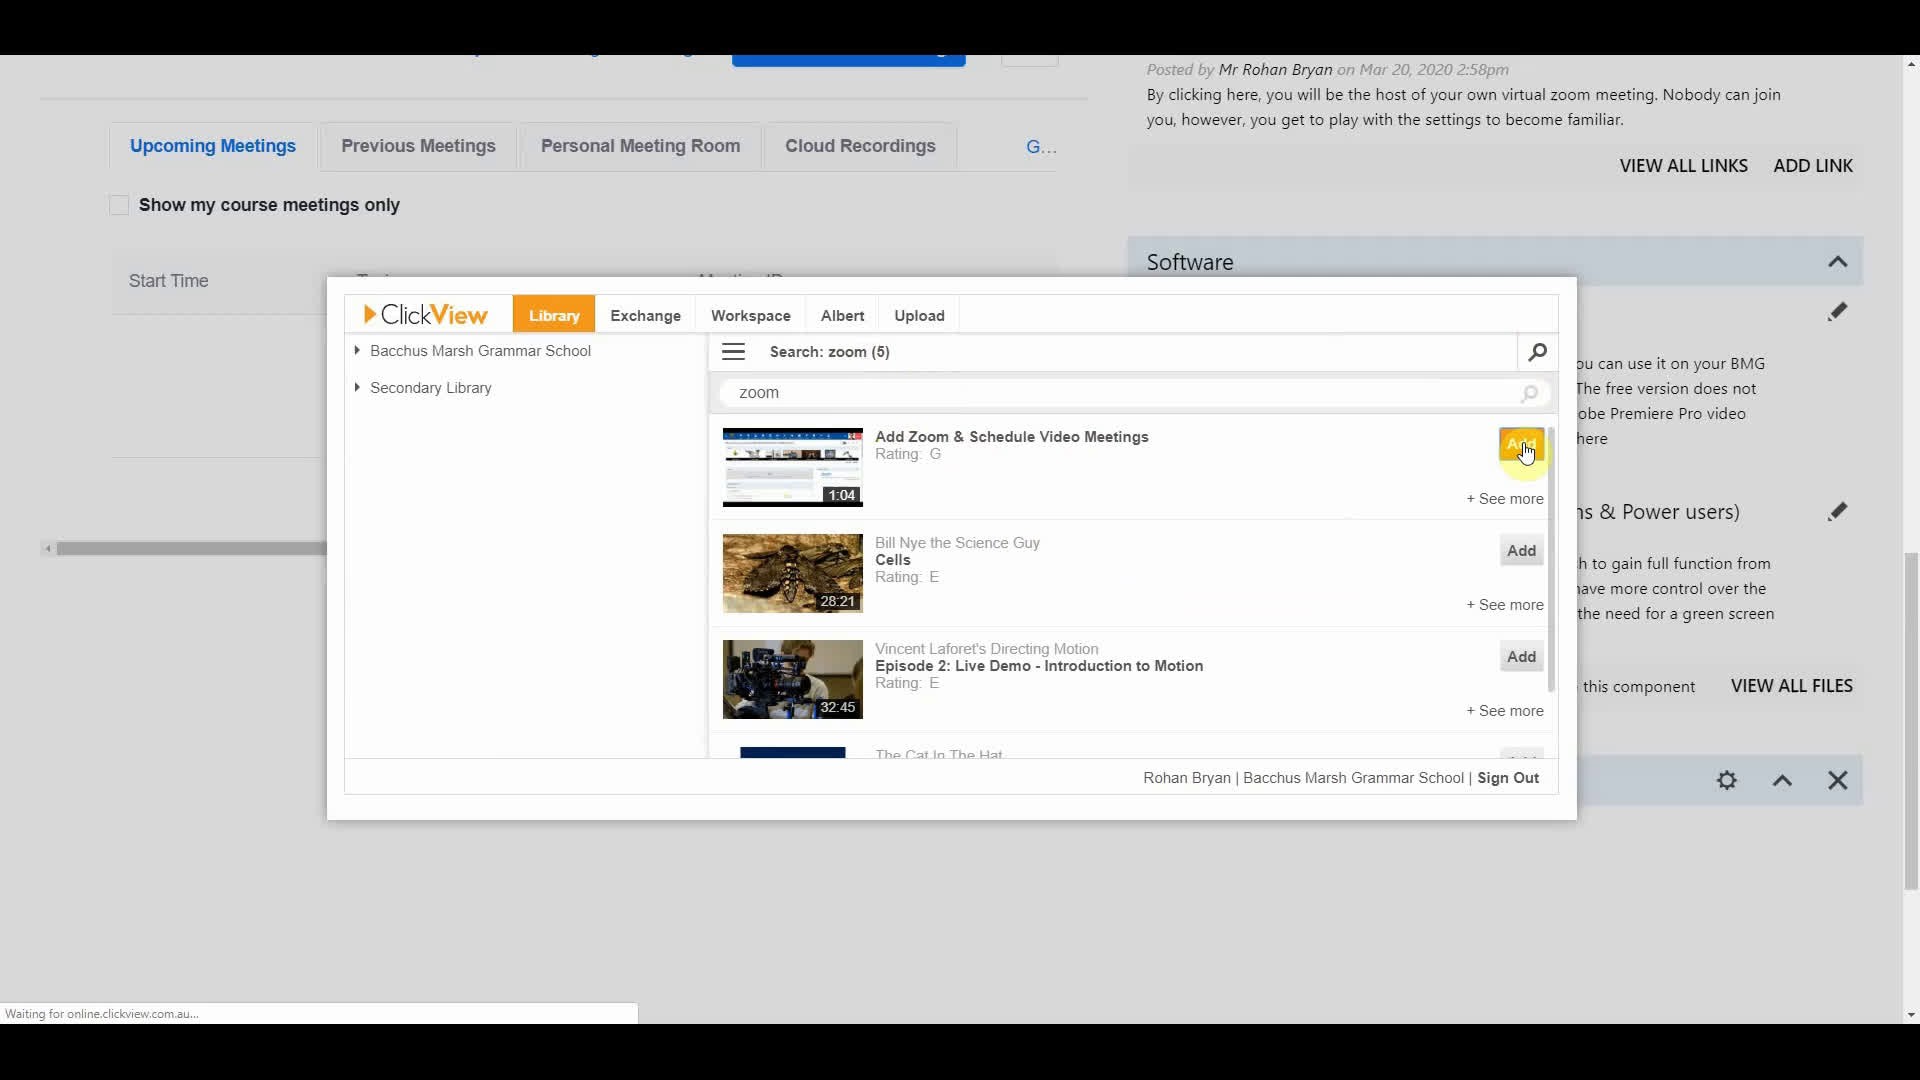This screenshot has width=1920, height=1080.
Task: Open the Exchange tab
Action: coord(645,315)
